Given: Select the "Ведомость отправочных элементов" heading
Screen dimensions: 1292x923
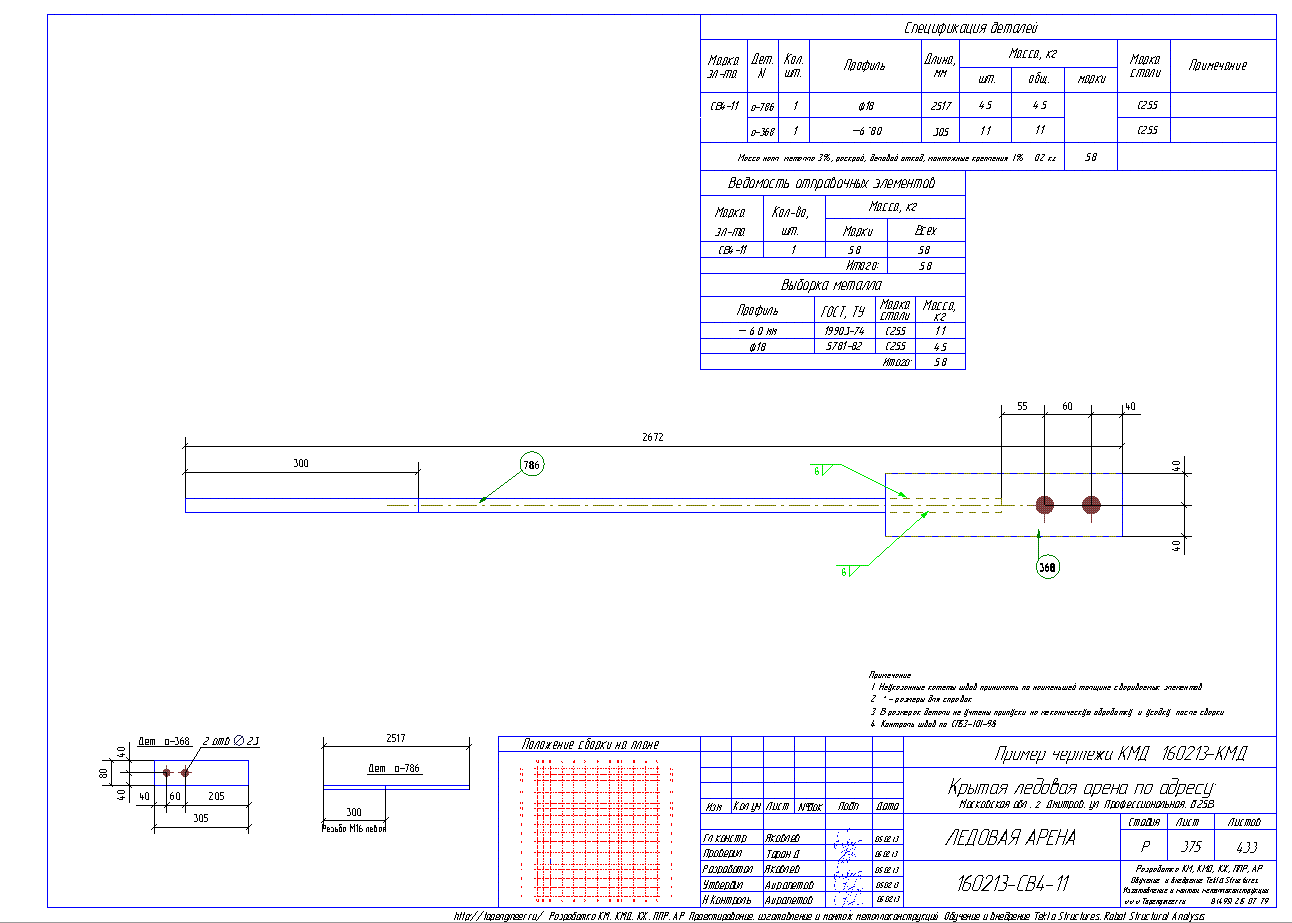Looking at the screenshot, I should pos(832,184).
